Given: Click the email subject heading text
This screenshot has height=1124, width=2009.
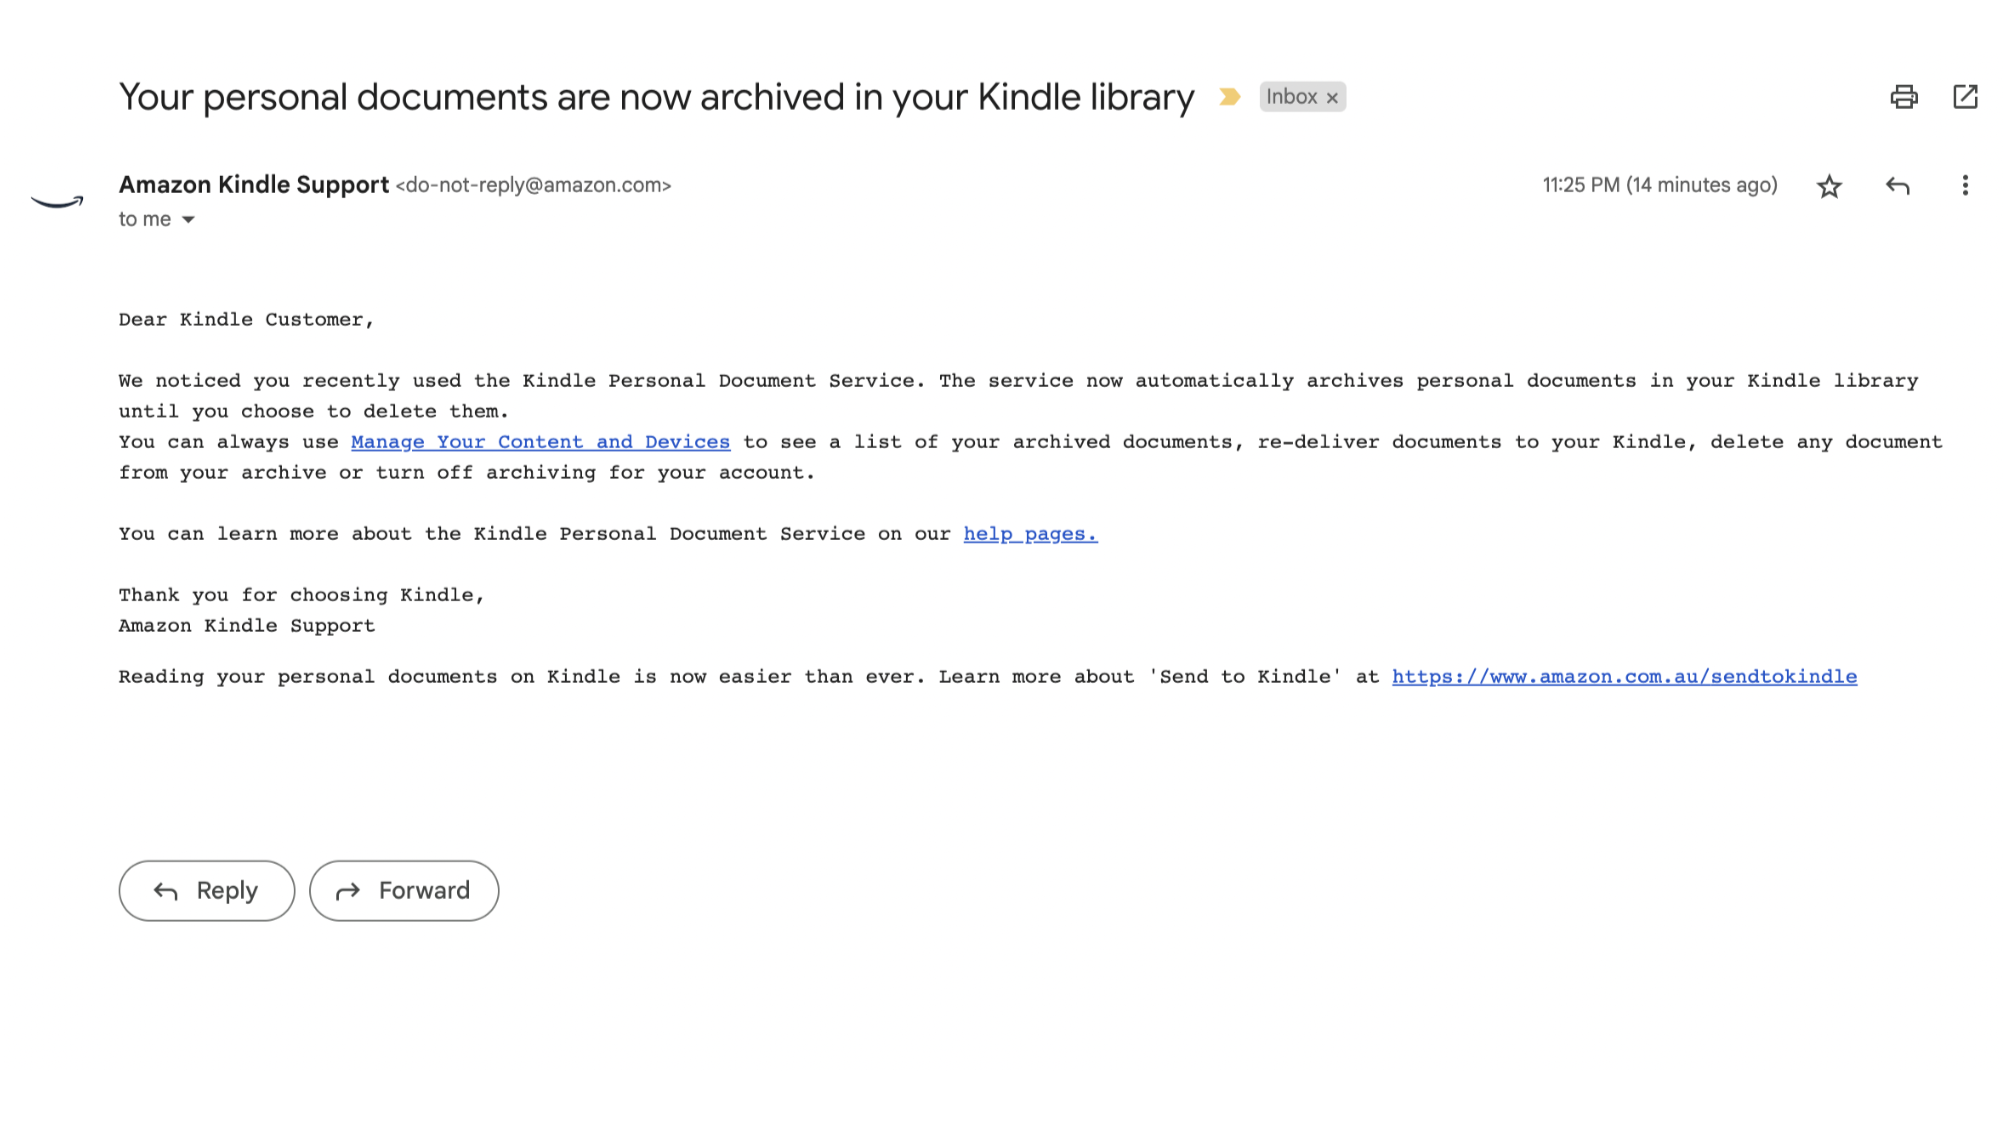Looking at the screenshot, I should coord(657,97).
